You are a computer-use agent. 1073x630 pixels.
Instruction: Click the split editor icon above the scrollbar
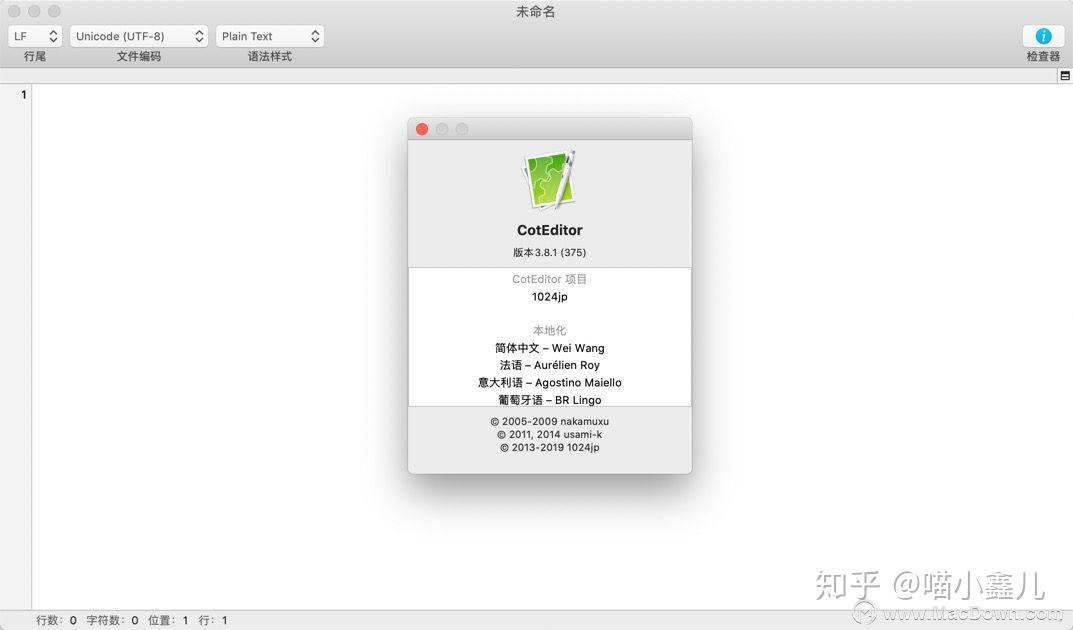point(1064,74)
